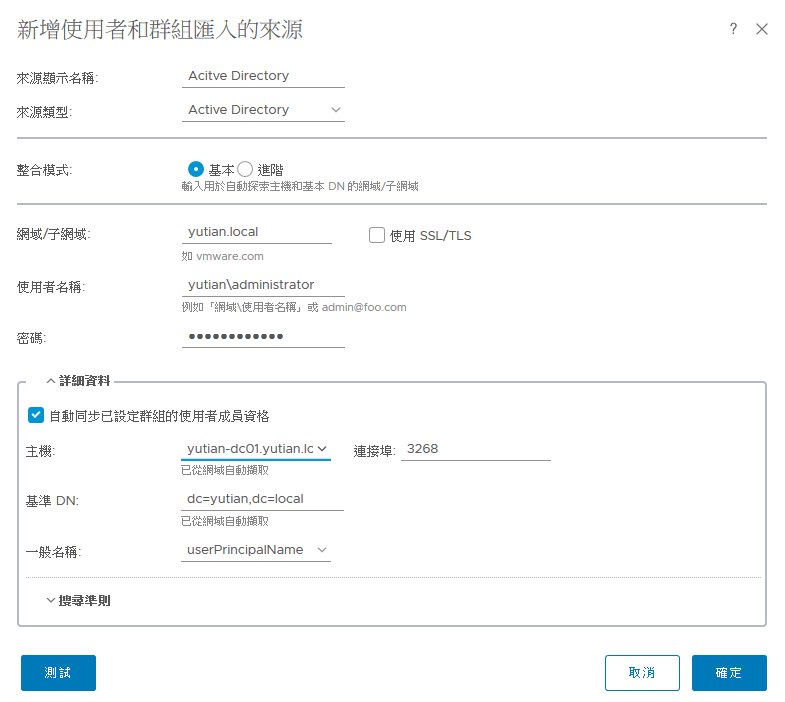Click the 測試 button
Image resolution: width=785 pixels, height=702 pixels.
tap(58, 672)
